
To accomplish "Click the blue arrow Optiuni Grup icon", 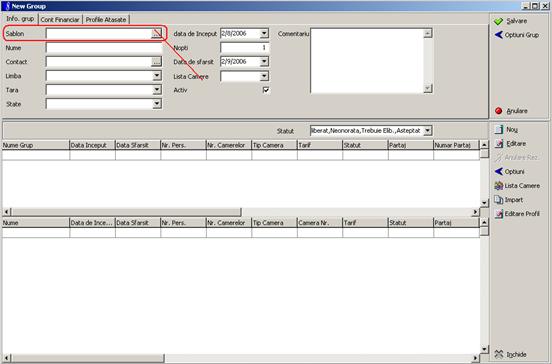I will [x=498, y=35].
